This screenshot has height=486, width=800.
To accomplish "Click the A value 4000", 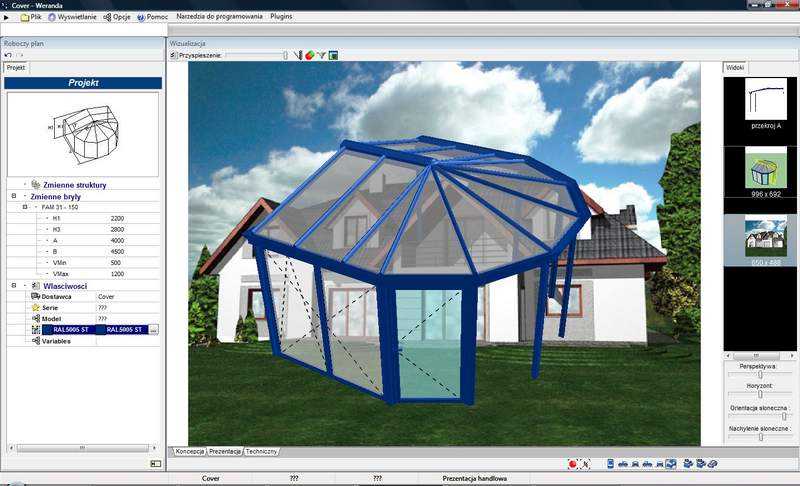I will (117, 241).
